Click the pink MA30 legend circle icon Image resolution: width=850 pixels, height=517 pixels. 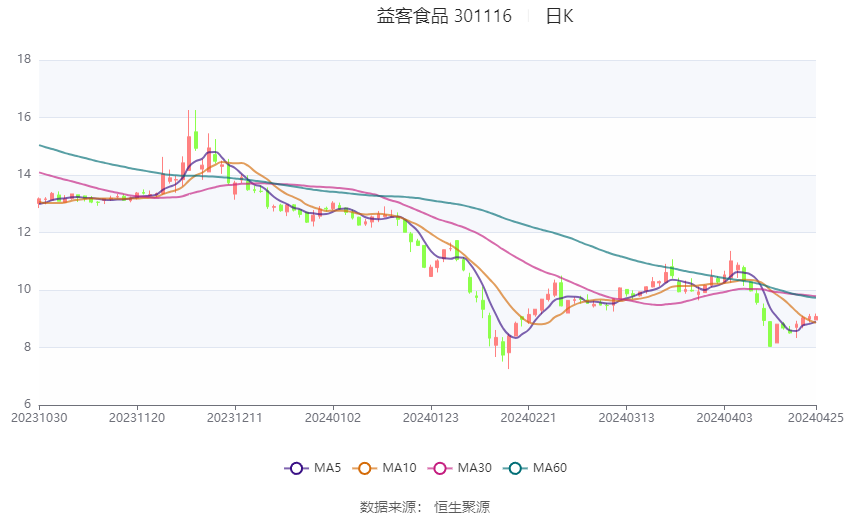(x=440, y=468)
